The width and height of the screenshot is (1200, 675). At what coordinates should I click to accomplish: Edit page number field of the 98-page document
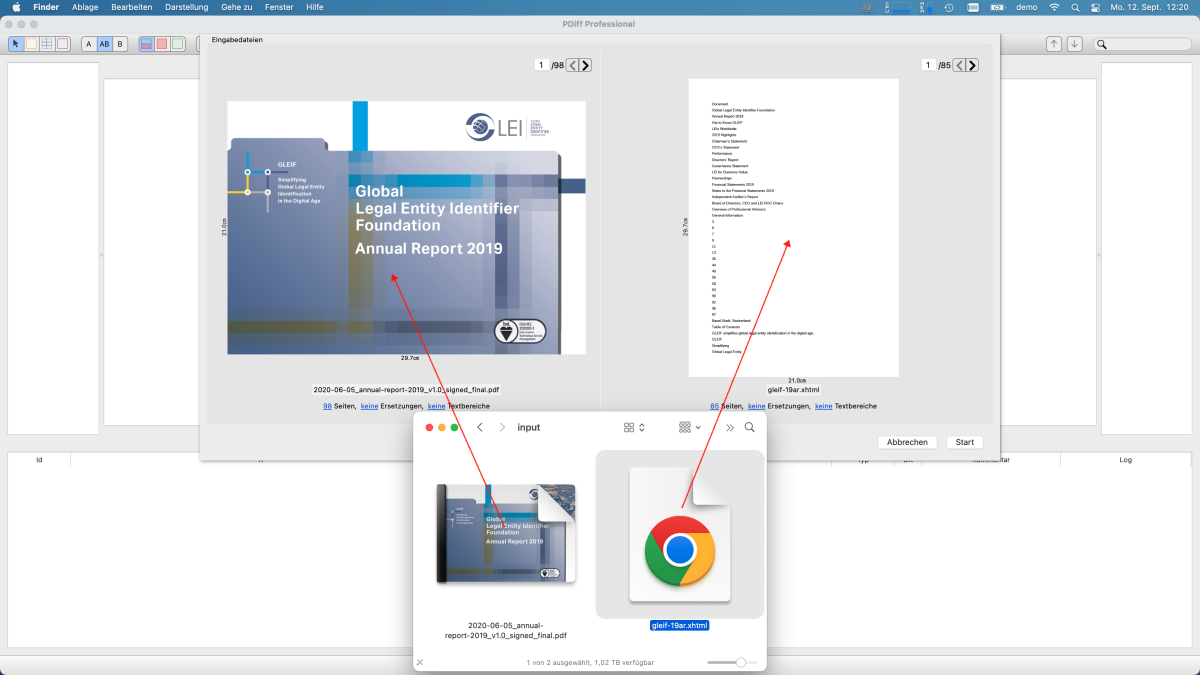click(x=541, y=65)
